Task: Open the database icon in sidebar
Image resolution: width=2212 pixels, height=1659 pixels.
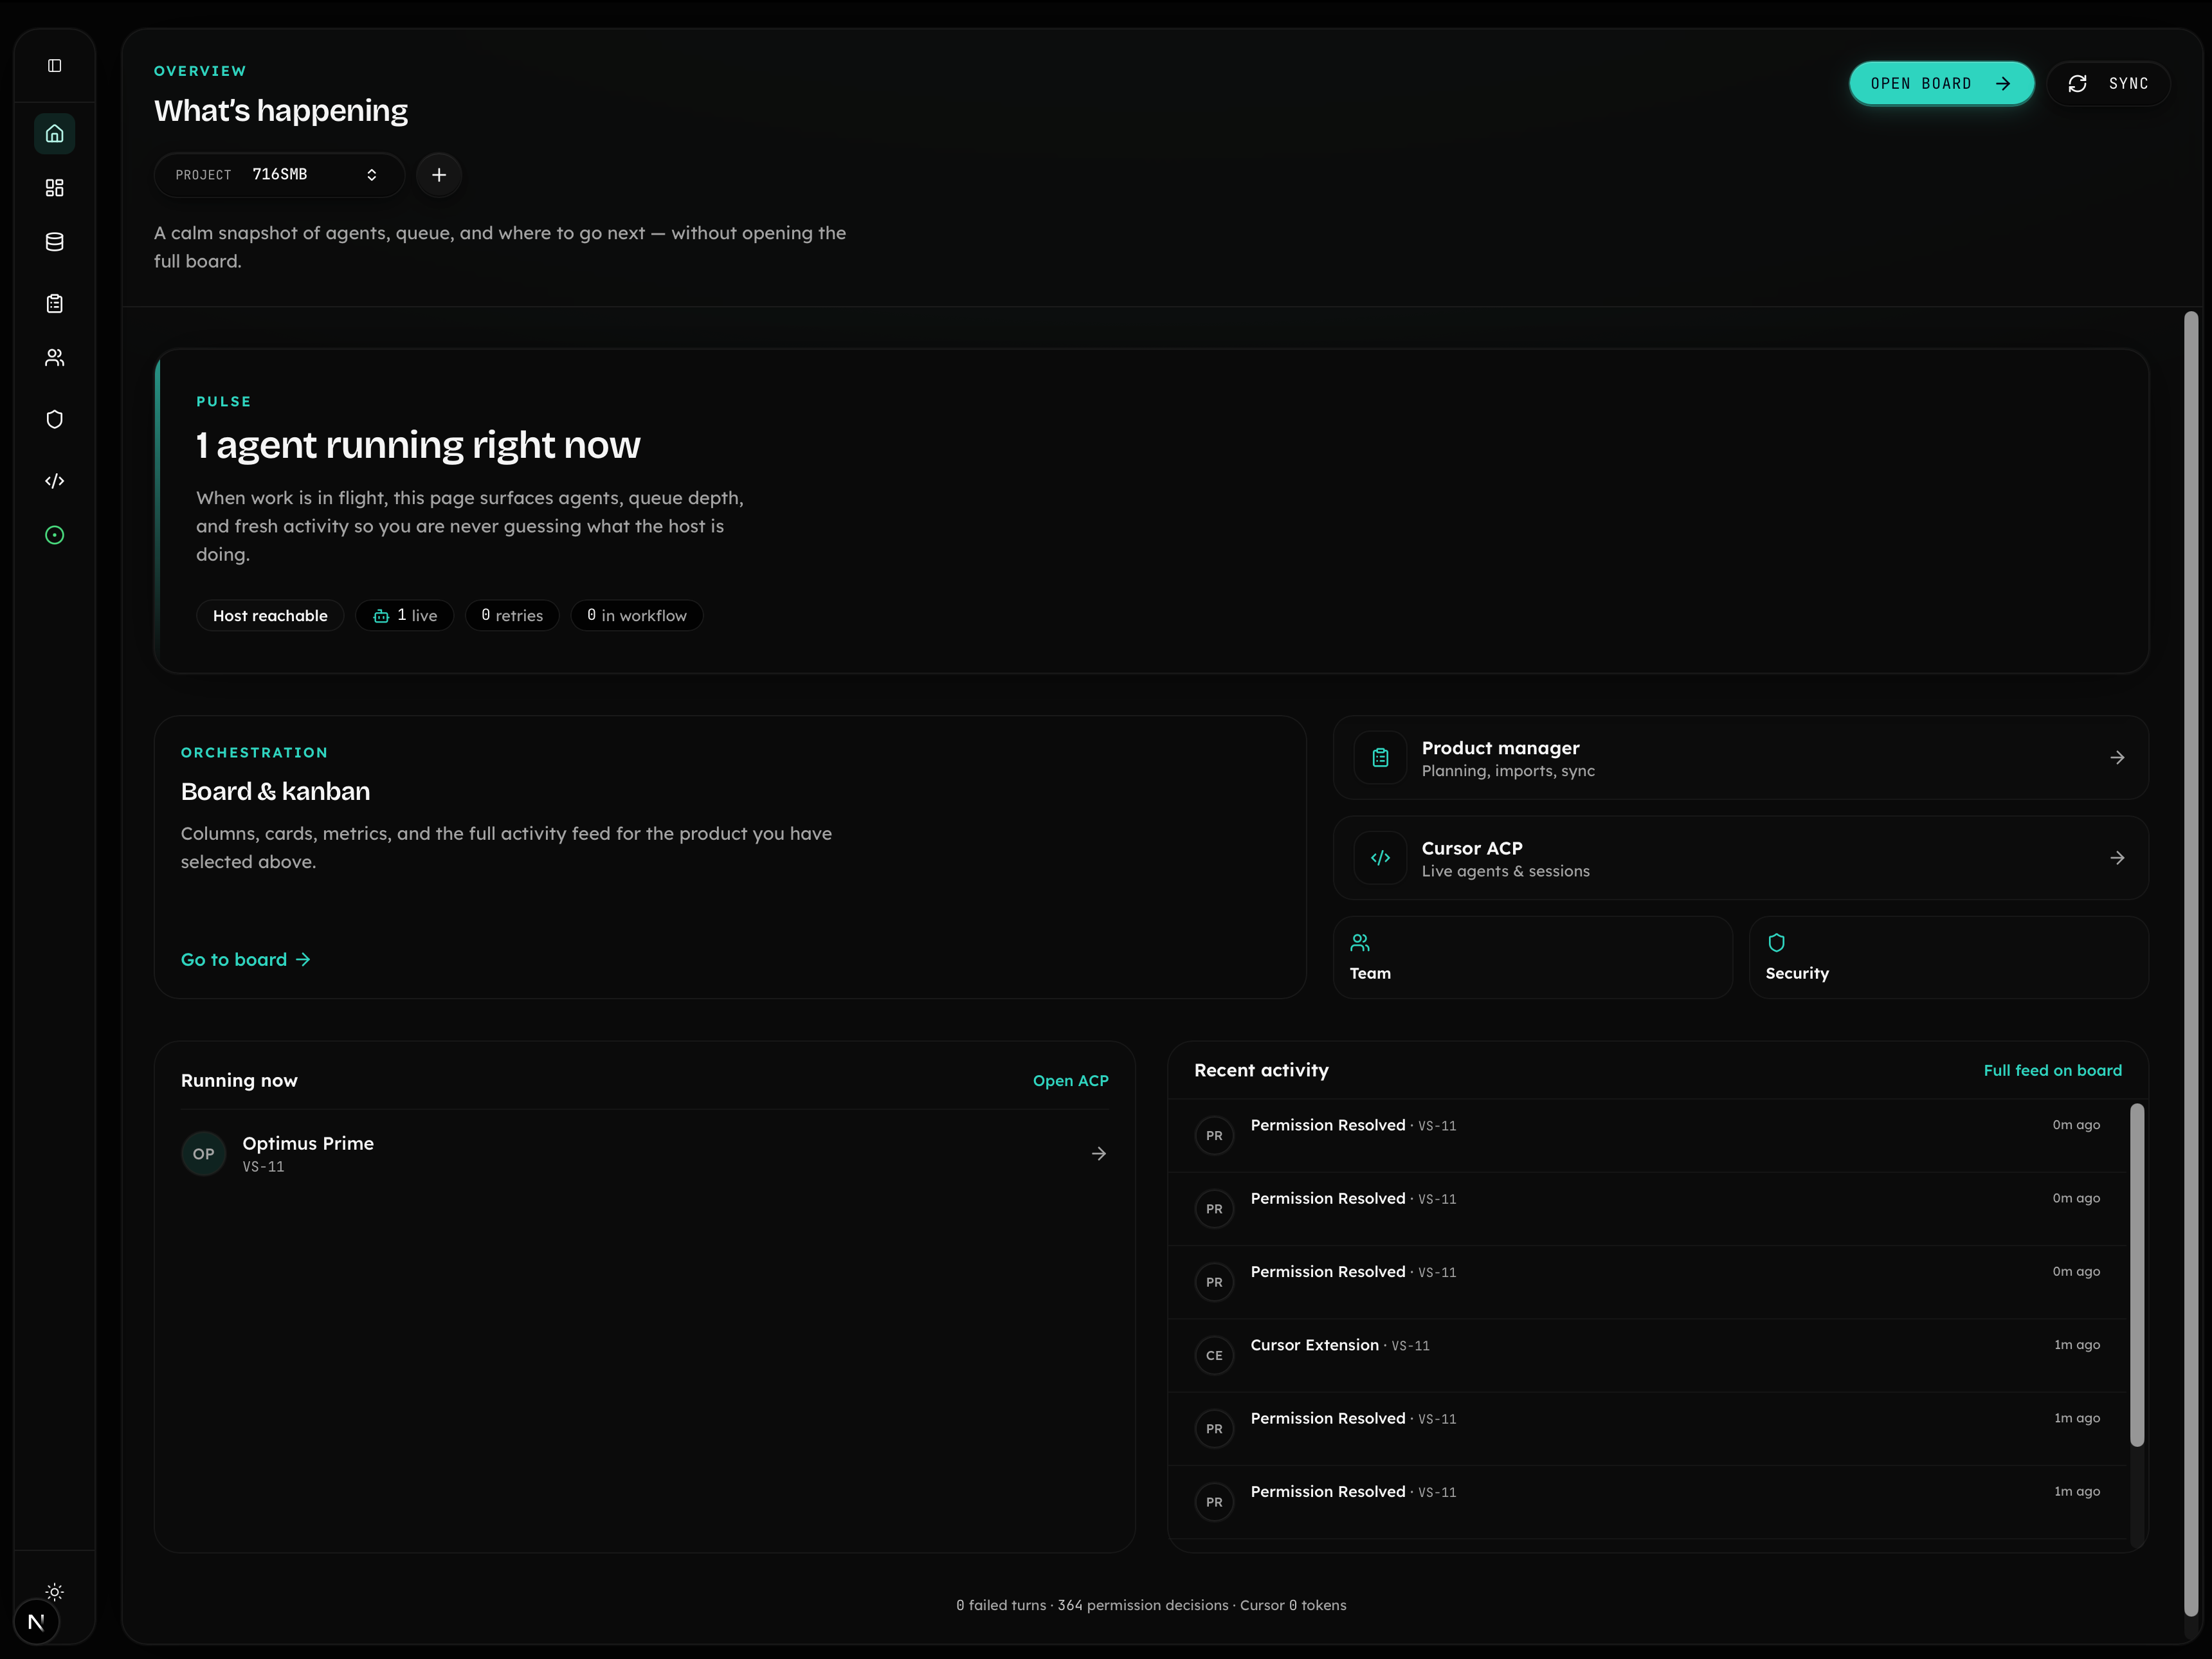Action: [55, 242]
